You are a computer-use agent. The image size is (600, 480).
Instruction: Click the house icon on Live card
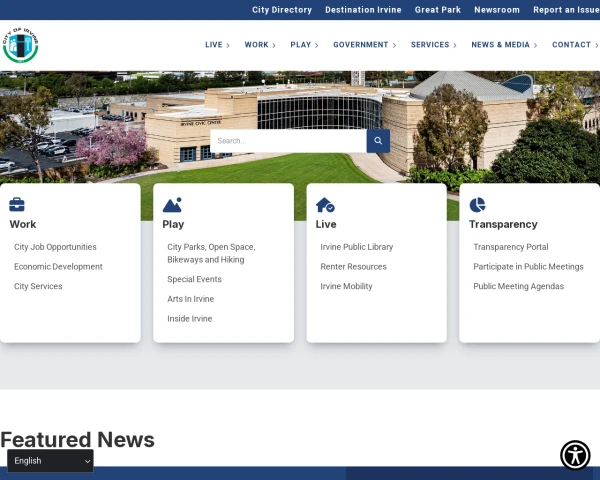(325, 205)
